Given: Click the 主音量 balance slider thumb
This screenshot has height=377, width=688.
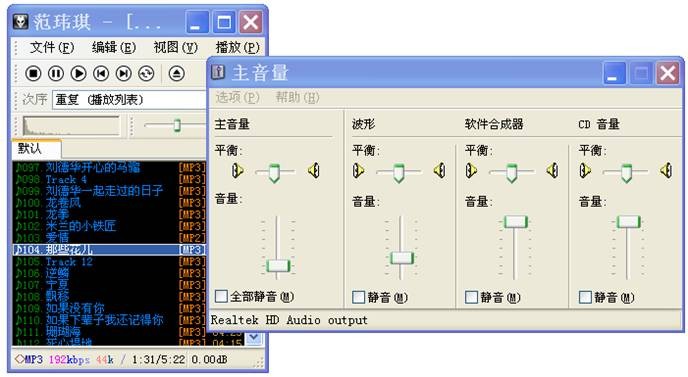Looking at the screenshot, I should pyautogui.click(x=274, y=173).
